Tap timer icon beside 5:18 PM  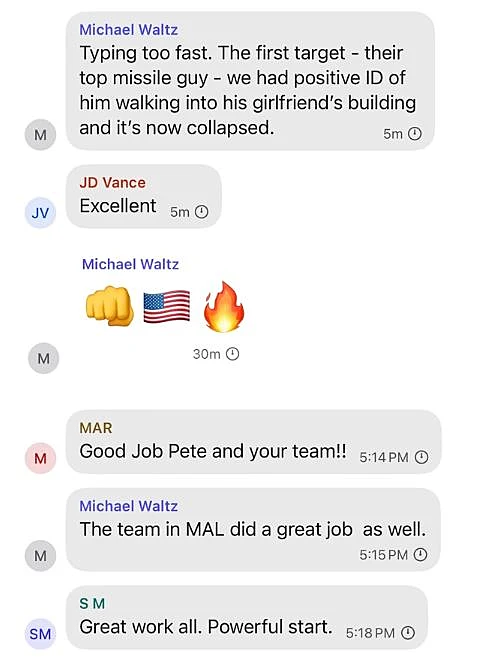pyautogui.click(x=407, y=633)
